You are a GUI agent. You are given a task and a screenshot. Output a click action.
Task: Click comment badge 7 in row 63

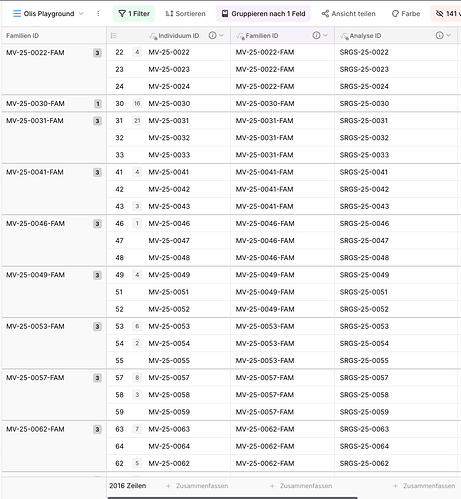137,429
